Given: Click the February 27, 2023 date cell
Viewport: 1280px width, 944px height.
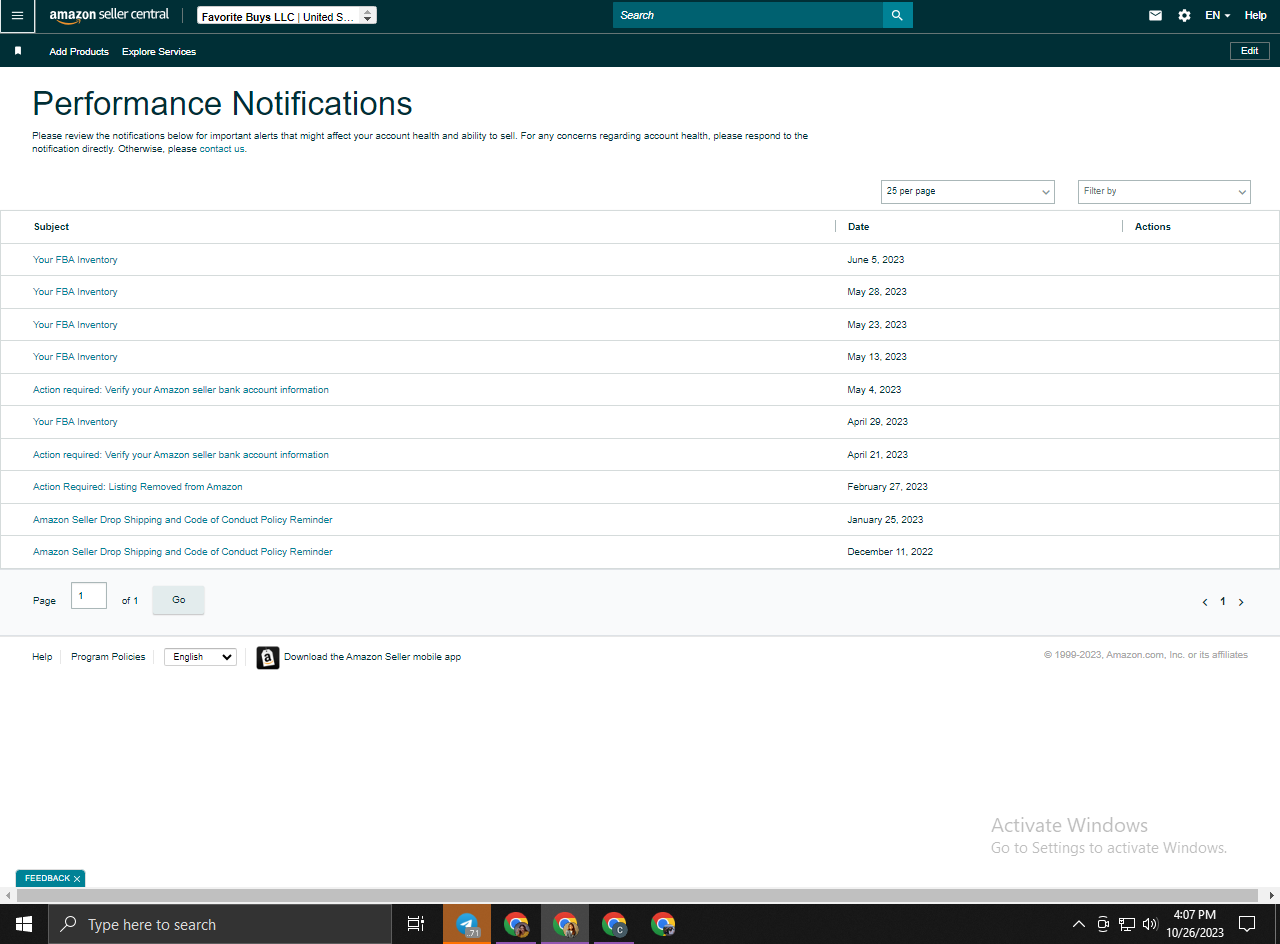Looking at the screenshot, I should click(887, 487).
